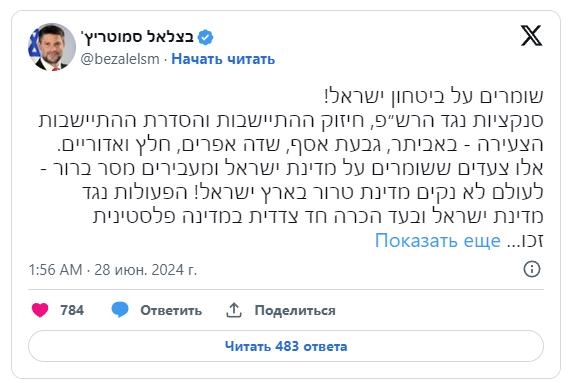Image resolution: width=571 pixels, height=383 pixels.
Task: Open Bezalel Smotrich's profile avatar photo
Action: coord(52,47)
